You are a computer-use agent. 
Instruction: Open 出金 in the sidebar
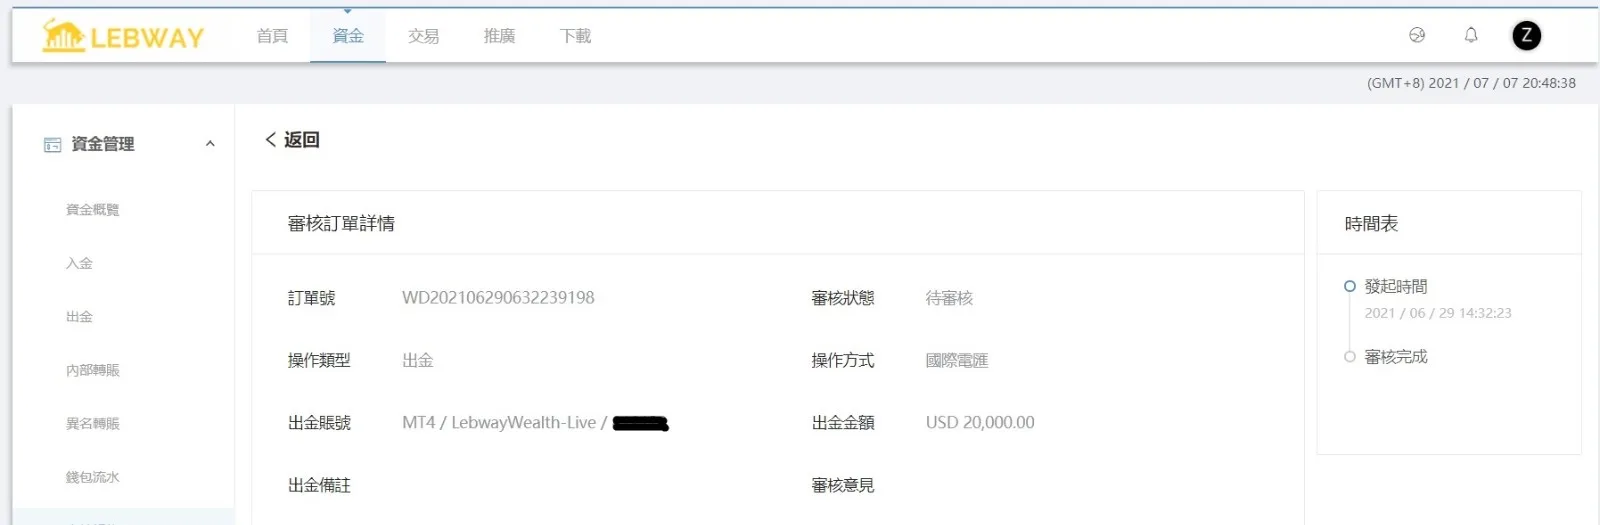pos(79,317)
